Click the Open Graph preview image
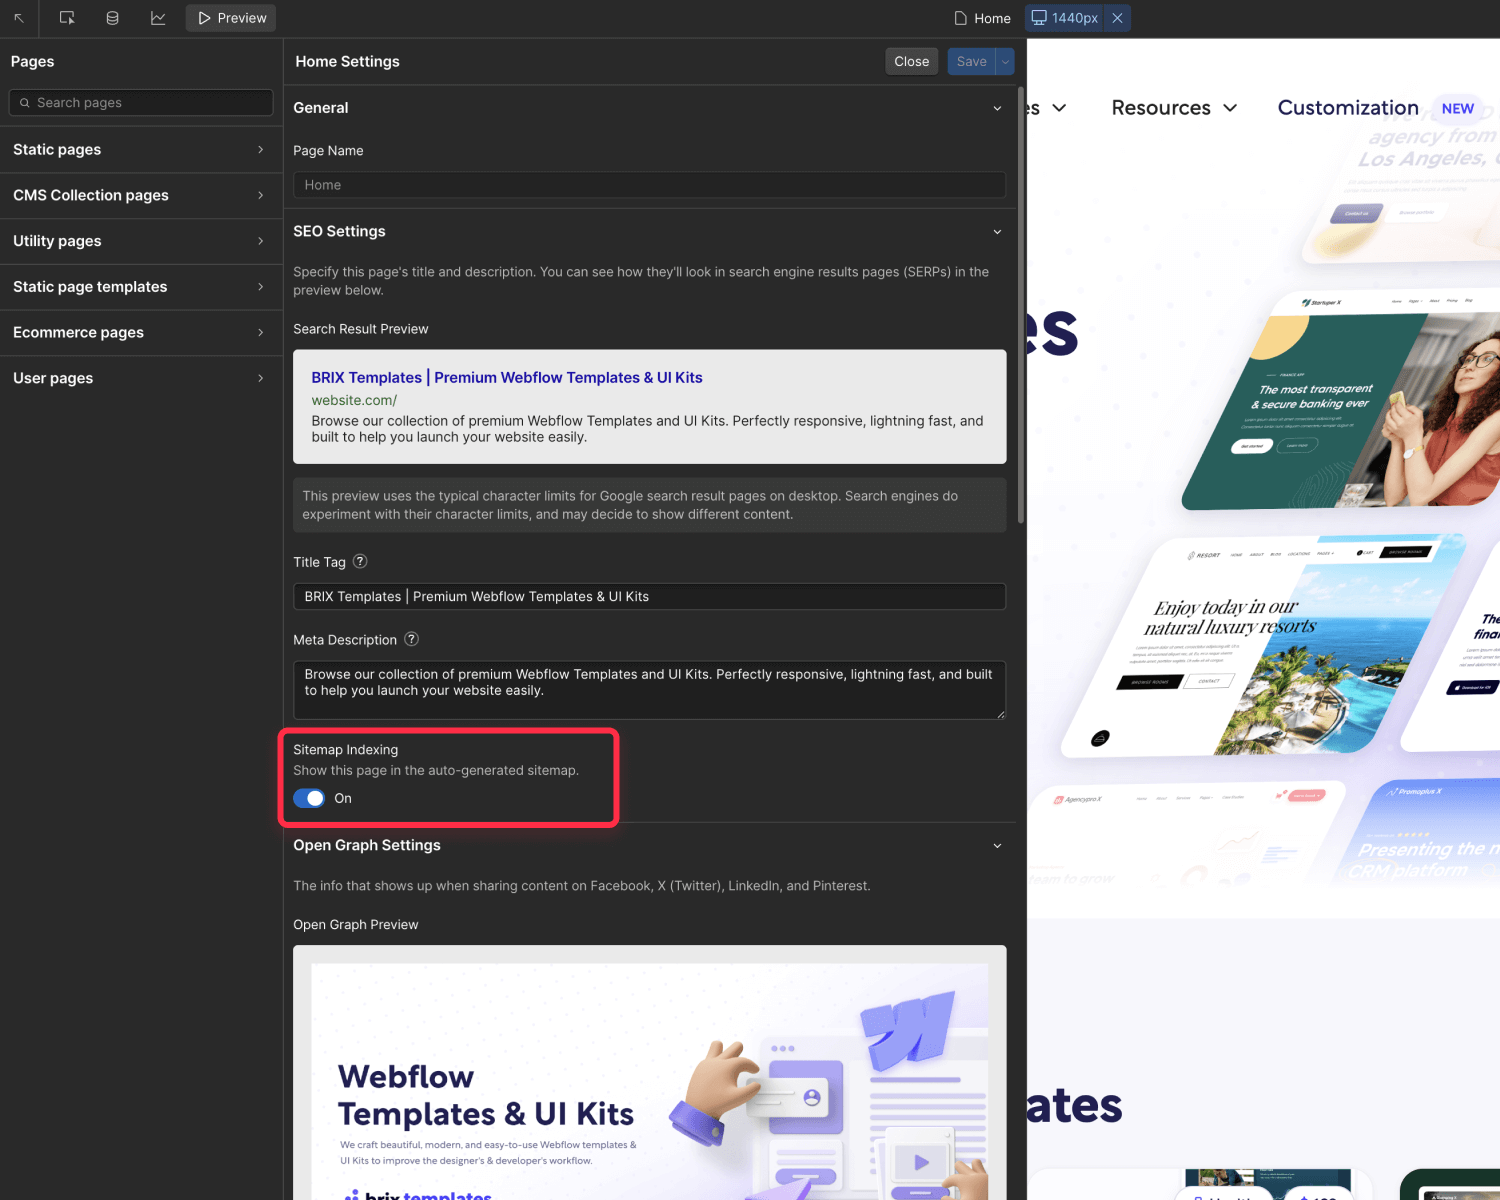This screenshot has width=1500, height=1200. click(649, 1082)
